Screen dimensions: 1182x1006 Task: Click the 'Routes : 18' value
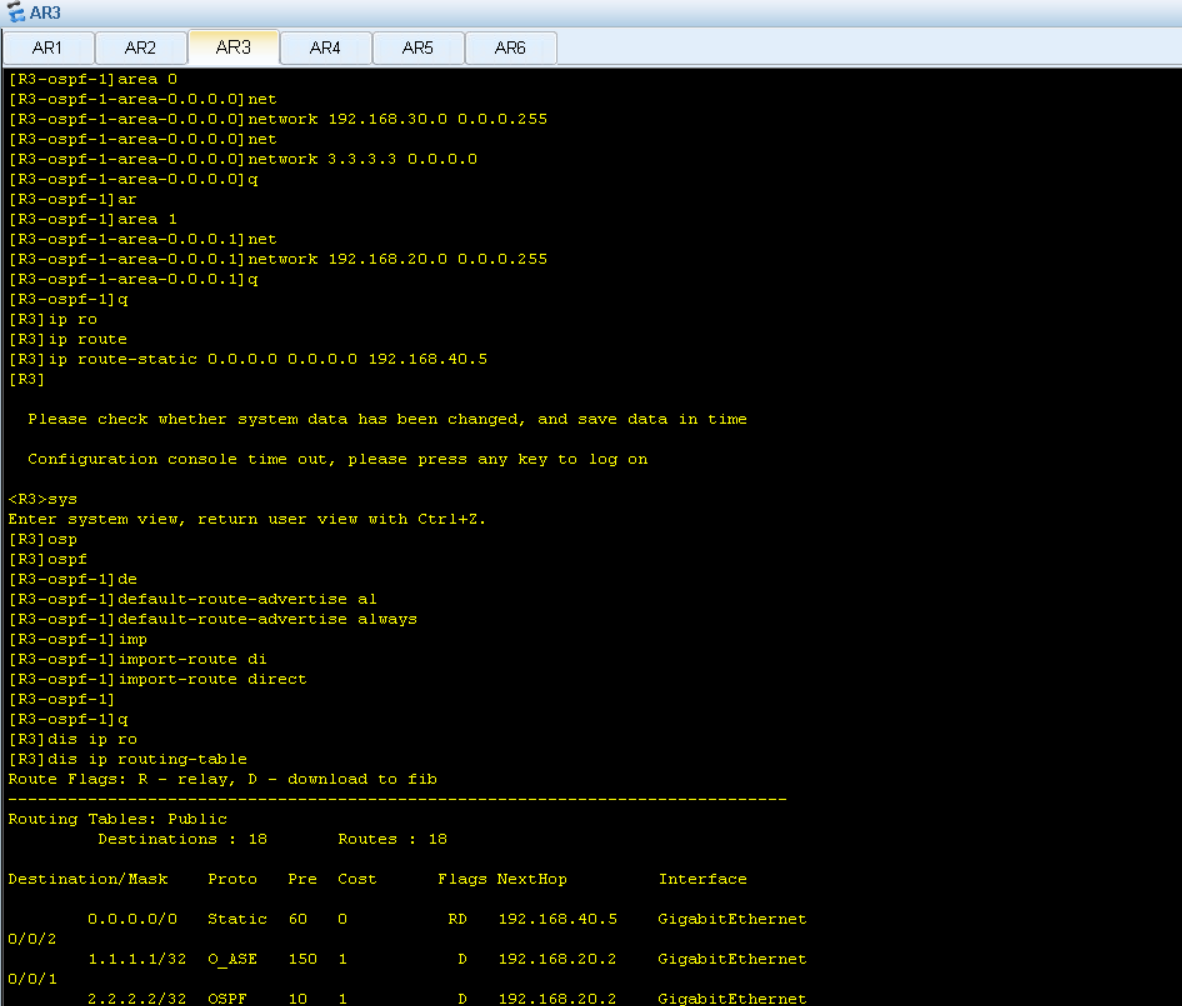coord(393,839)
